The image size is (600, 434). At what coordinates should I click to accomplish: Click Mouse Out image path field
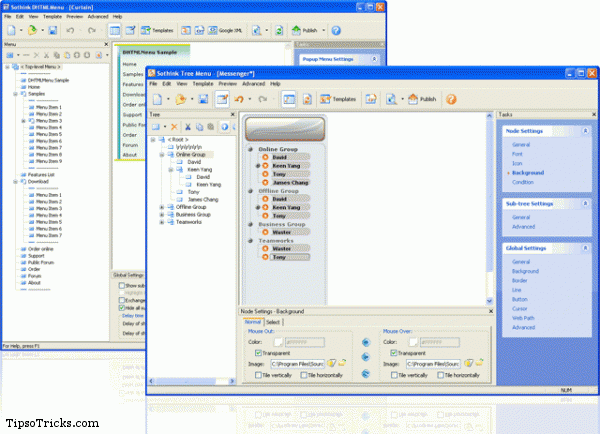tap(298, 364)
